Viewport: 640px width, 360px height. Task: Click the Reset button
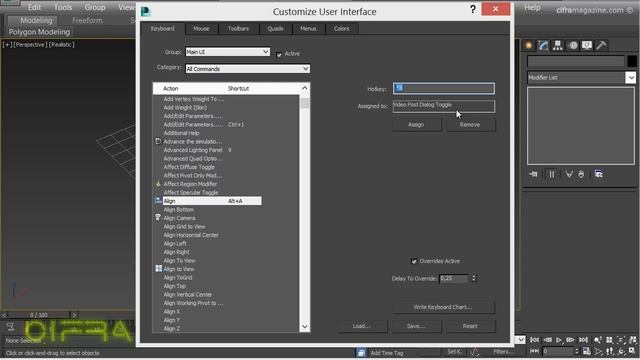click(470, 326)
